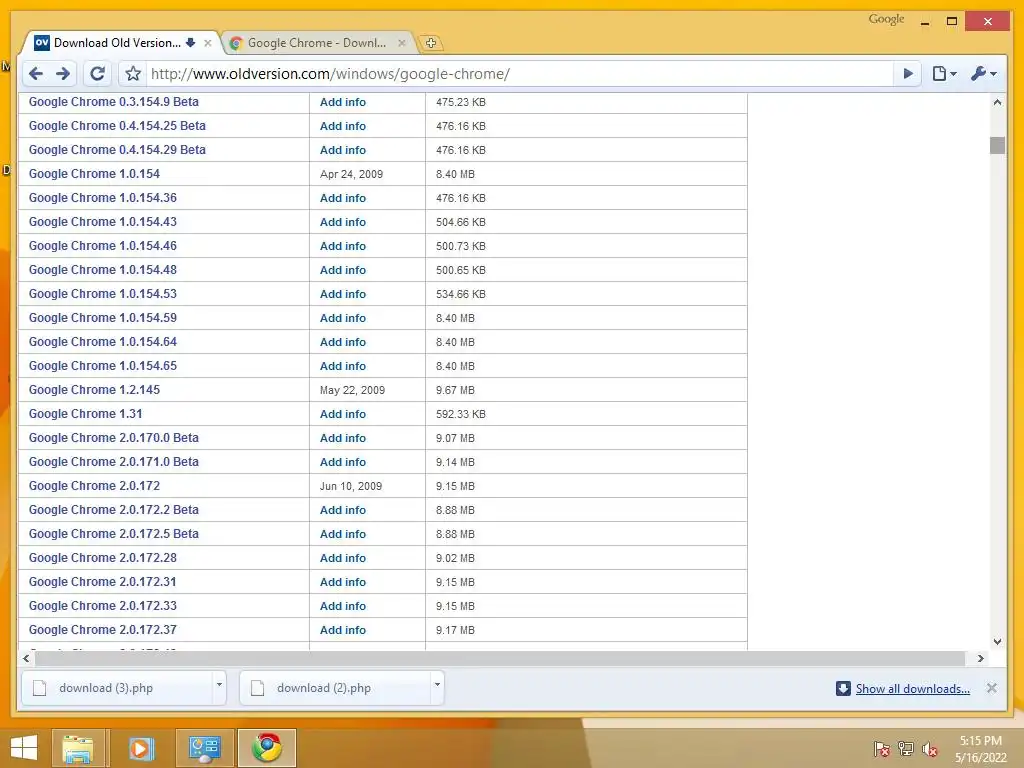Click Show all downloads link

point(912,689)
